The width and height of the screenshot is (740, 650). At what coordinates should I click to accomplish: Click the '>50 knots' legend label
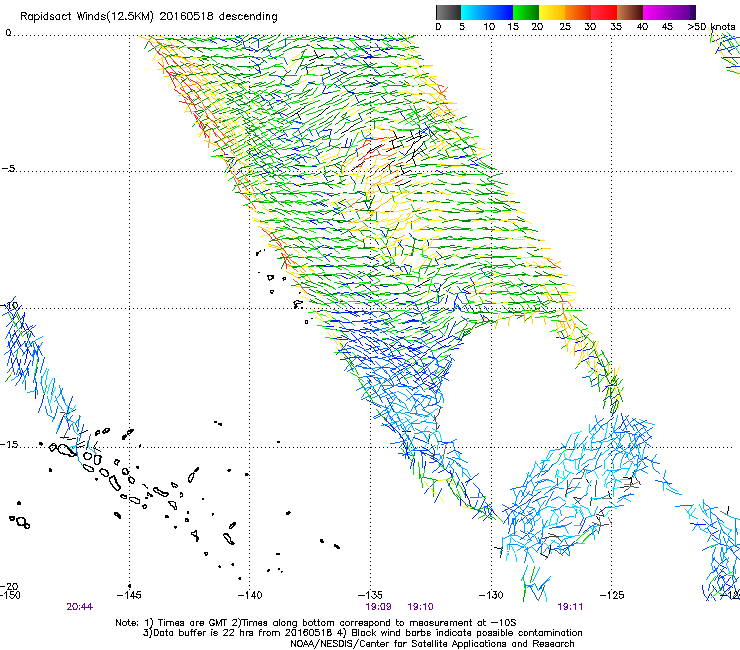click(711, 27)
